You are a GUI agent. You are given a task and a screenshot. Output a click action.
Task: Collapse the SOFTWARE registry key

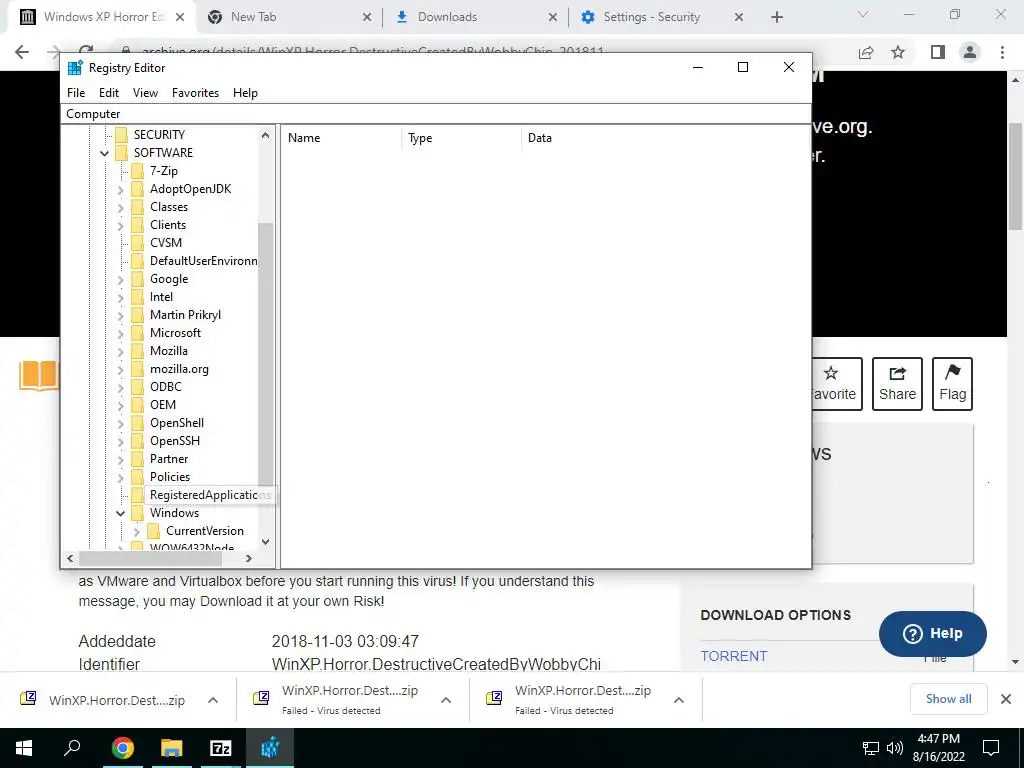point(104,153)
